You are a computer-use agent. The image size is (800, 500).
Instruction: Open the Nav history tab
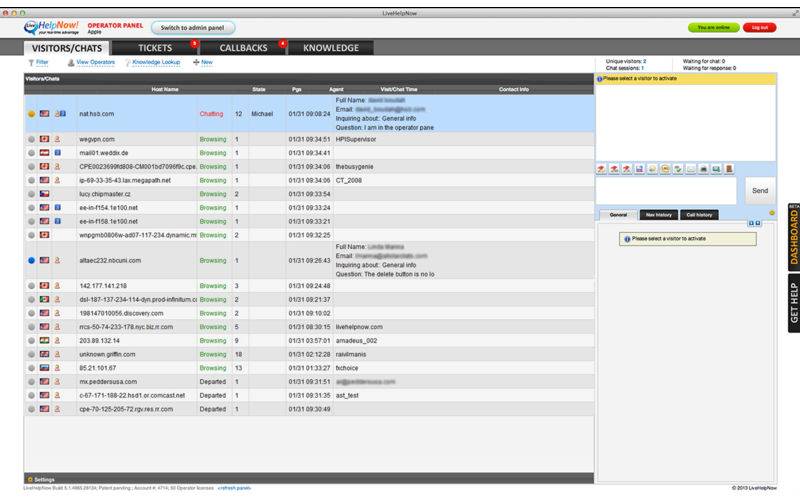click(x=659, y=215)
